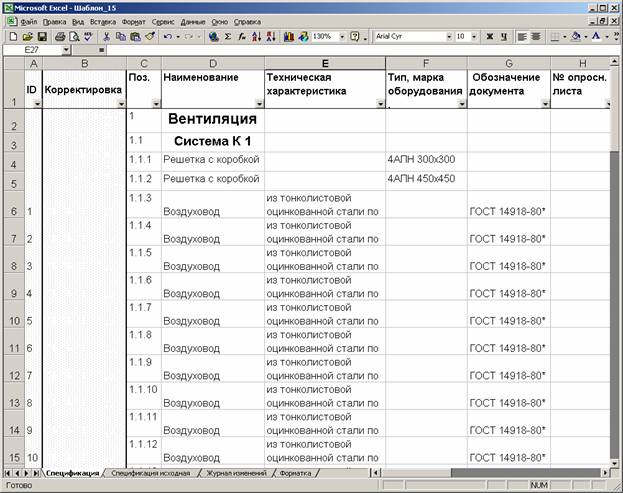Viewport: 623px width, 493px height.
Task: Click the fill color bucket swatch
Action: (576, 36)
